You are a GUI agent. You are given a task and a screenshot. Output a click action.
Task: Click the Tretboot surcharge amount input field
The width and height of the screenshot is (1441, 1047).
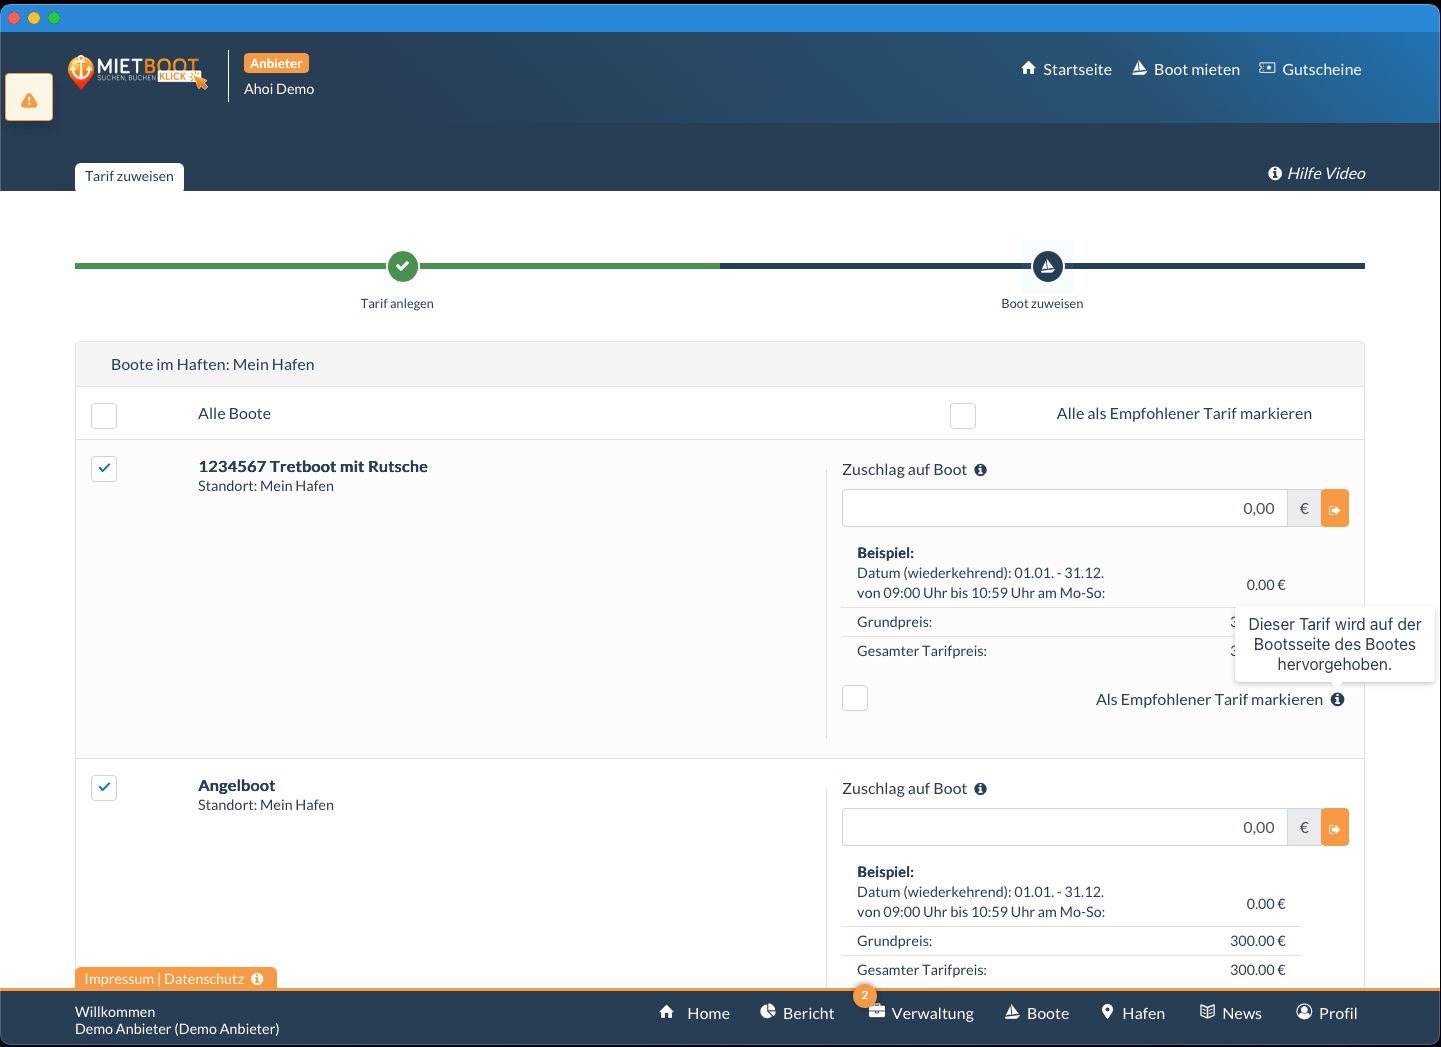(x=1063, y=509)
